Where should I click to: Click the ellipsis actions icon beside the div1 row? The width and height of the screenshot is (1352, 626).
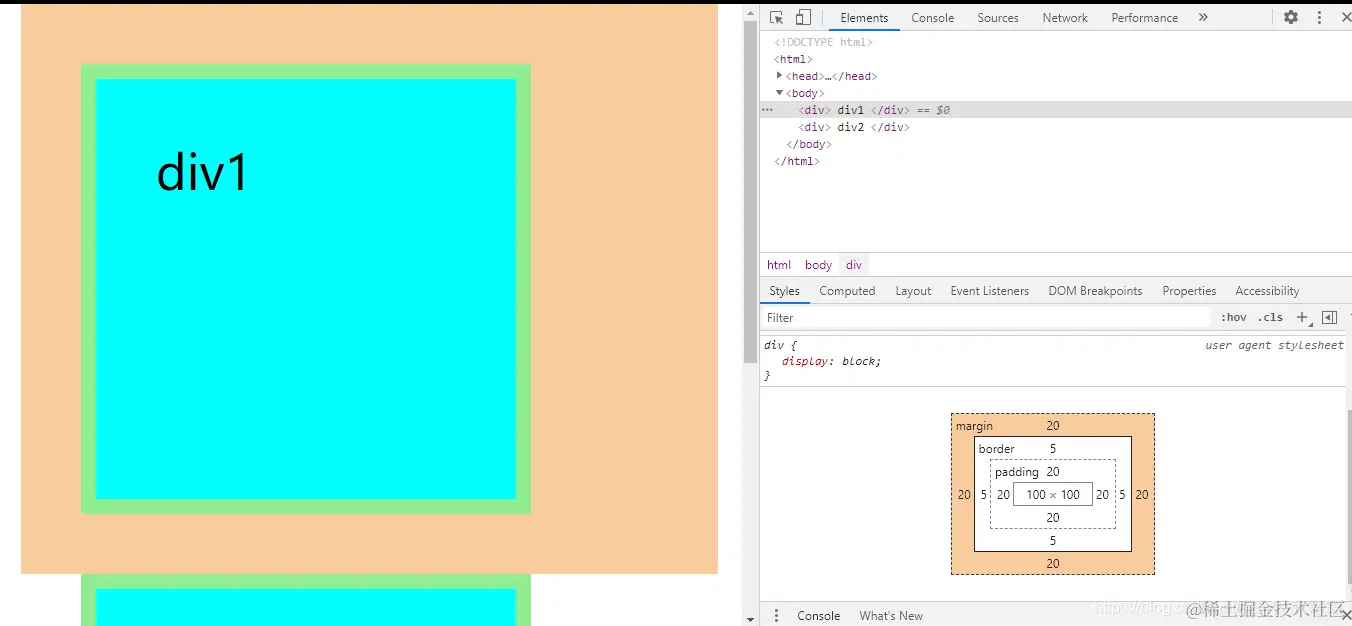tap(767, 109)
